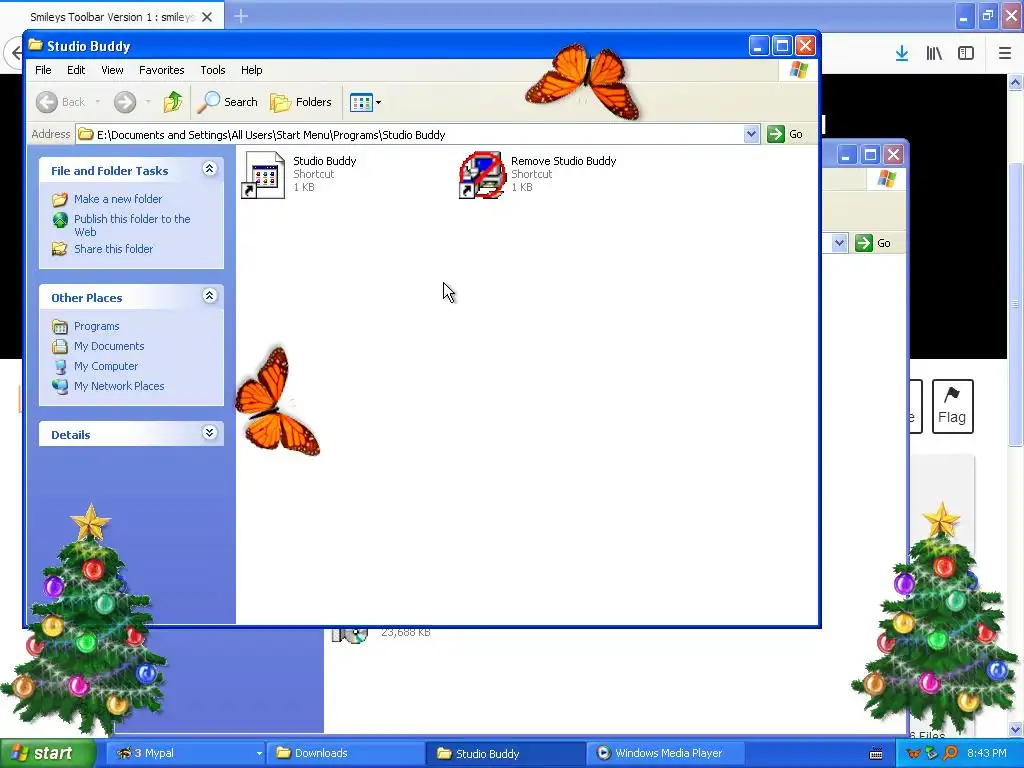Screen dimensions: 1024x768
Task: Open Search in the Studio Buddy window
Action: coord(227,102)
